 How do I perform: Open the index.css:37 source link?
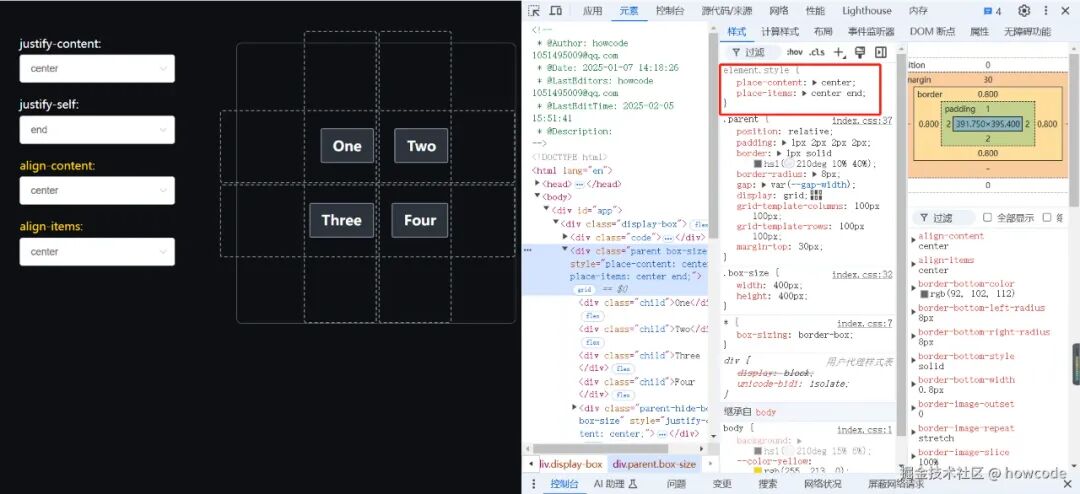tap(862, 121)
